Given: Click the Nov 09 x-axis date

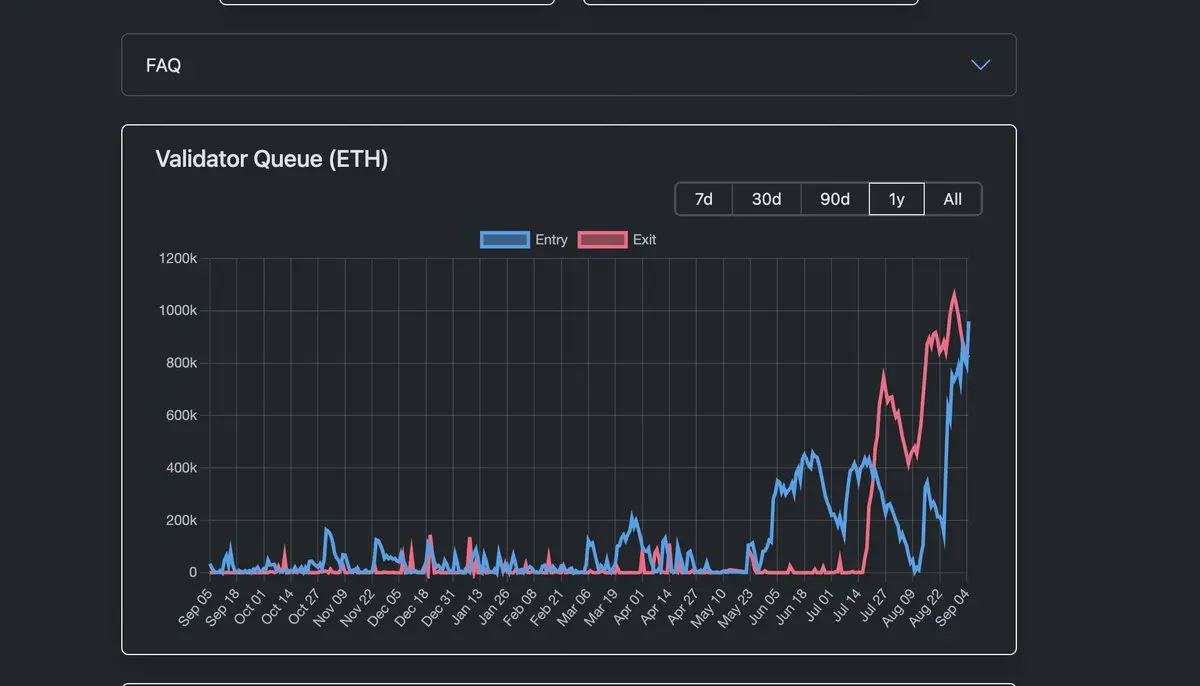Looking at the screenshot, I should (330, 607).
